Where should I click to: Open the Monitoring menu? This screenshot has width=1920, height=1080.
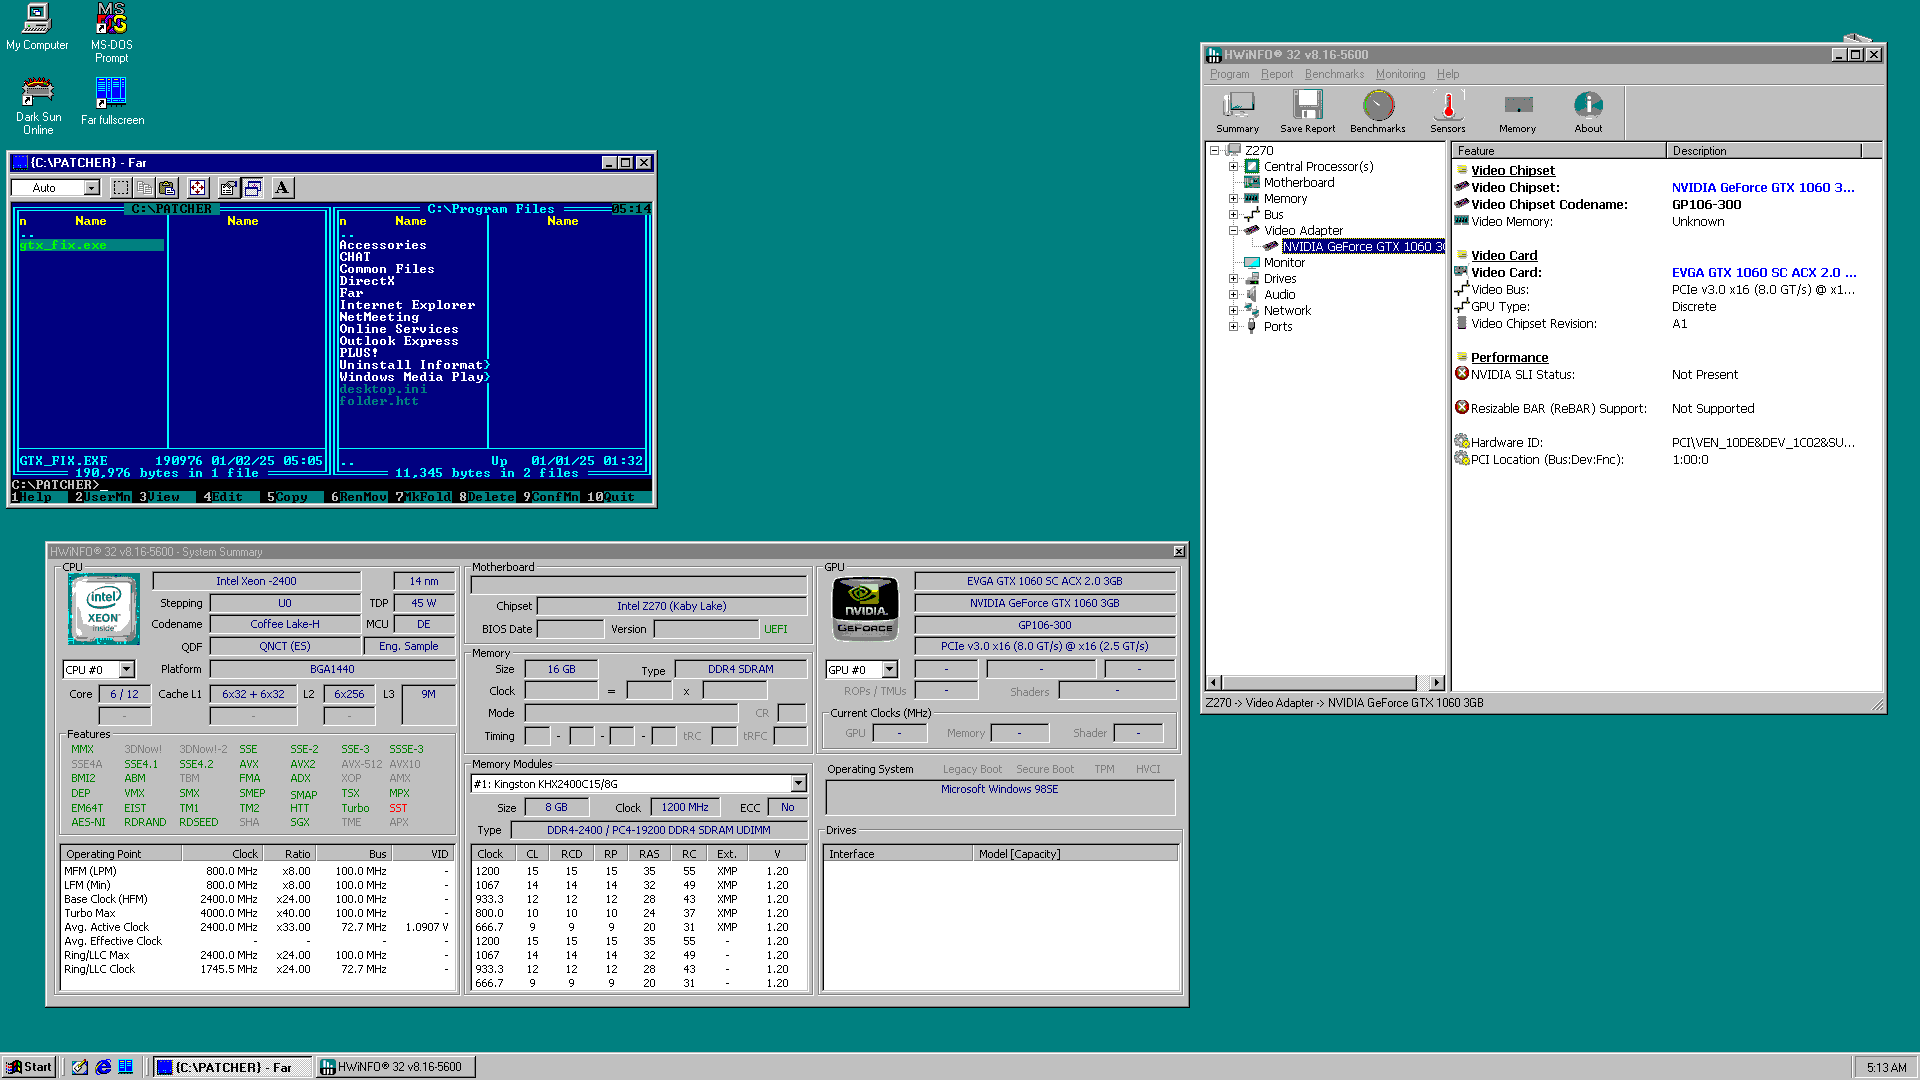(x=1400, y=74)
